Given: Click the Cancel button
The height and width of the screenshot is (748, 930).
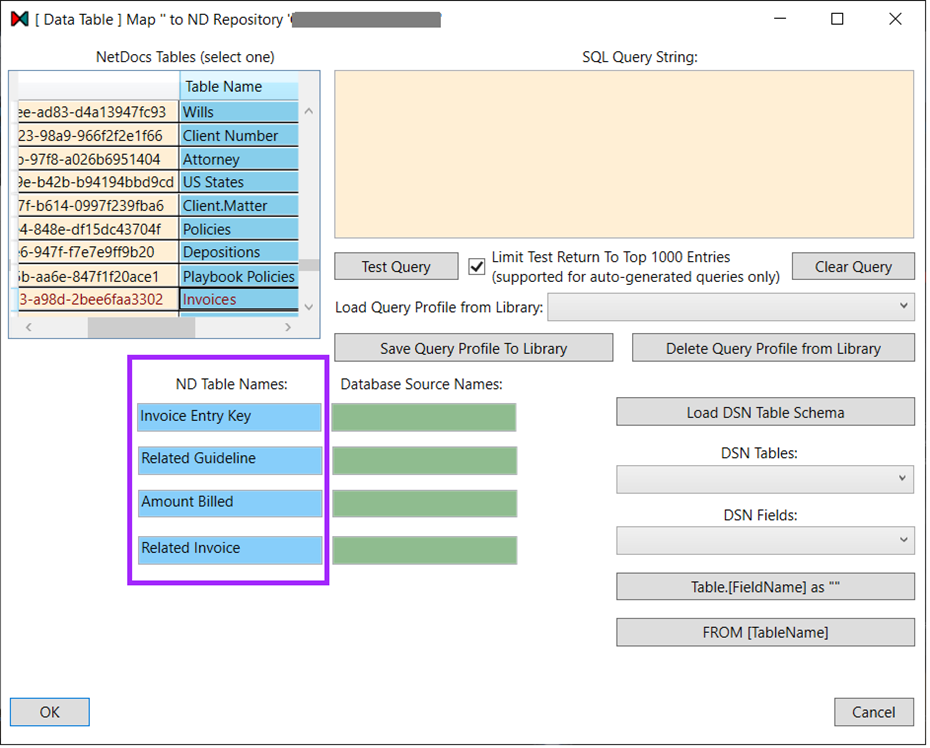Looking at the screenshot, I should pos(874,712).
